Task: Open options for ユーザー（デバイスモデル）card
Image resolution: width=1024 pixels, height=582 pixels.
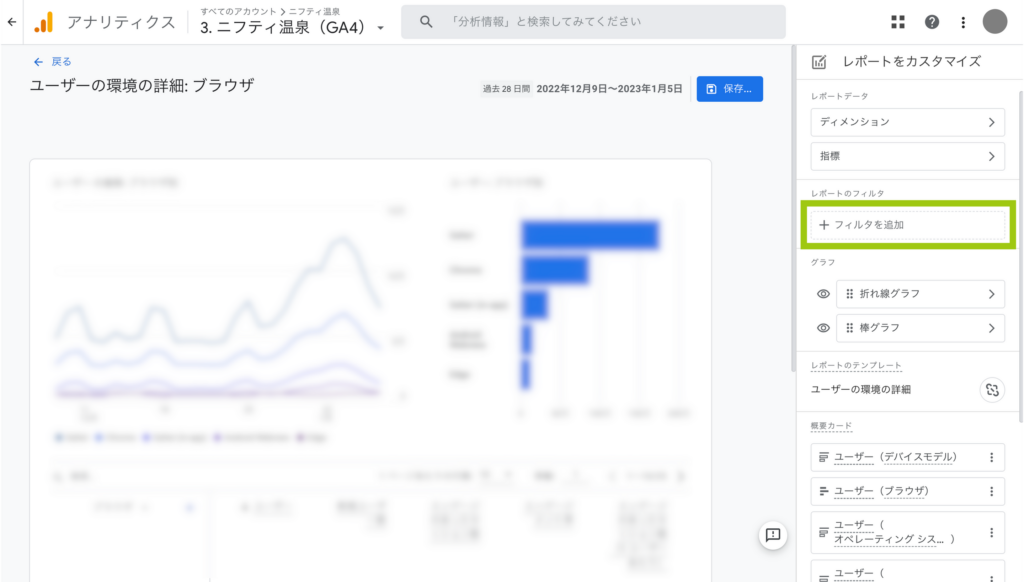Action: (x=991, y=457)
